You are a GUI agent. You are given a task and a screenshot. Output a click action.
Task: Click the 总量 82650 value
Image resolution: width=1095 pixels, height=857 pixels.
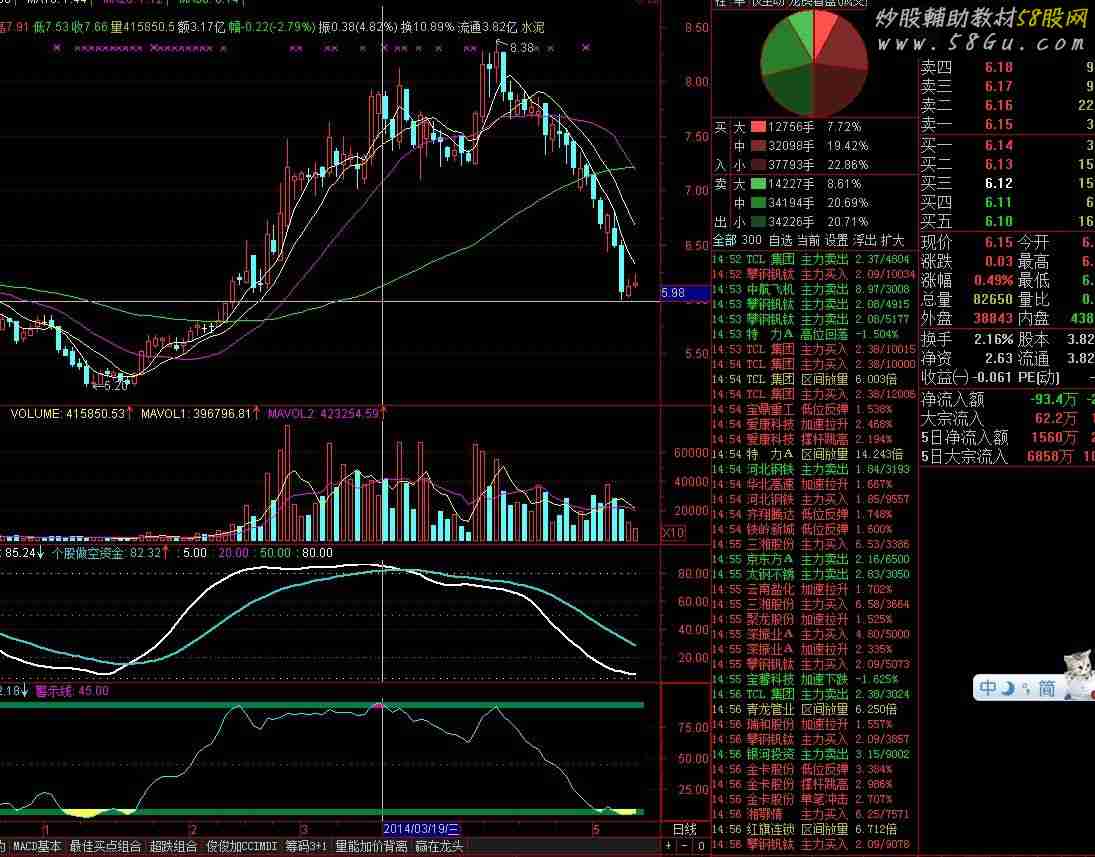[992, 300]
